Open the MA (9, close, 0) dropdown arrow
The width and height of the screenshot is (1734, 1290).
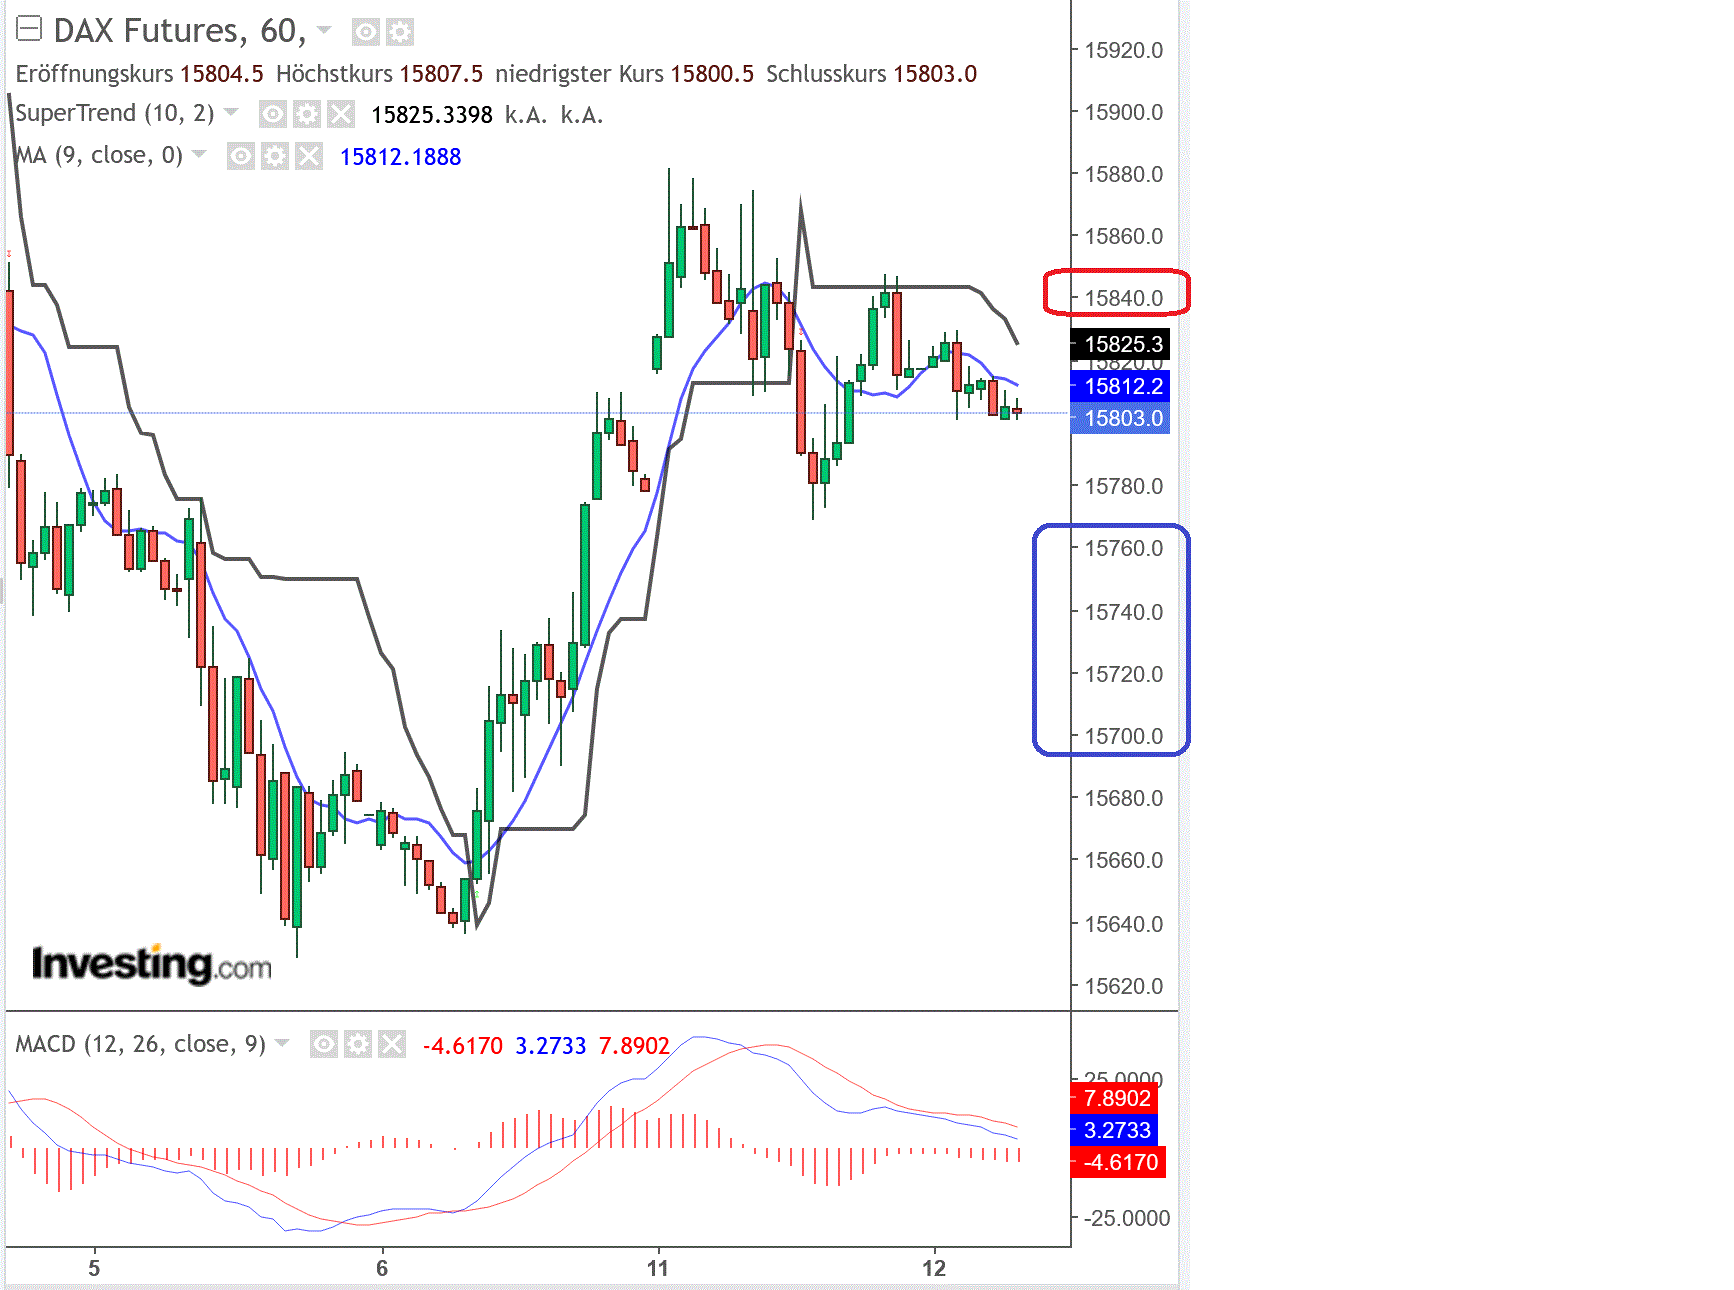[198, 154]
